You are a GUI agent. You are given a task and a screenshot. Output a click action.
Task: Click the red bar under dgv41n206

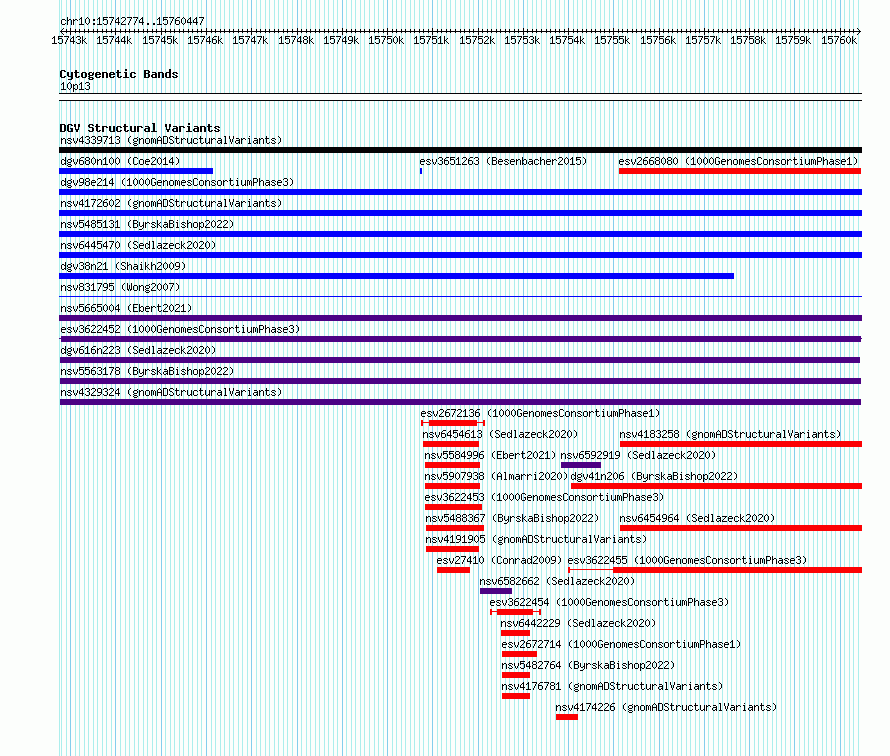[716, 486]
